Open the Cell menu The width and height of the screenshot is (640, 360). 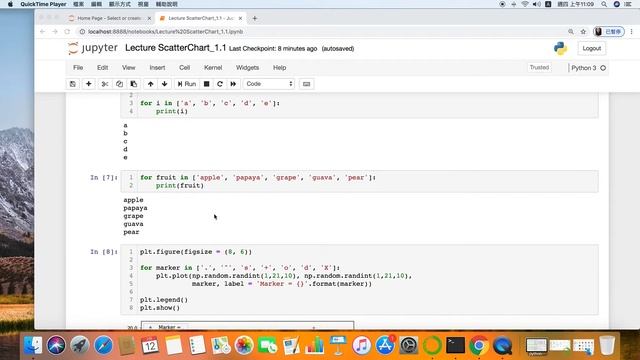tap(184, 68)
